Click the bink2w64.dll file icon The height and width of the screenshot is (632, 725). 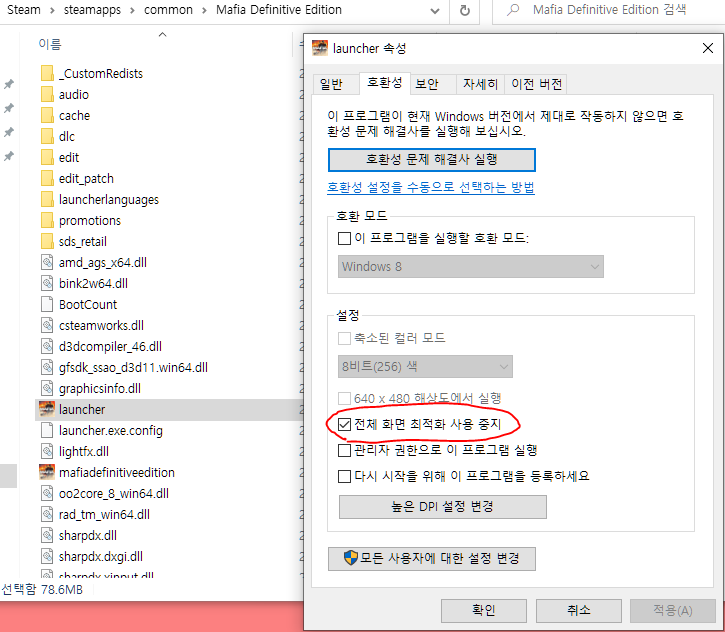tap(47, 283)
